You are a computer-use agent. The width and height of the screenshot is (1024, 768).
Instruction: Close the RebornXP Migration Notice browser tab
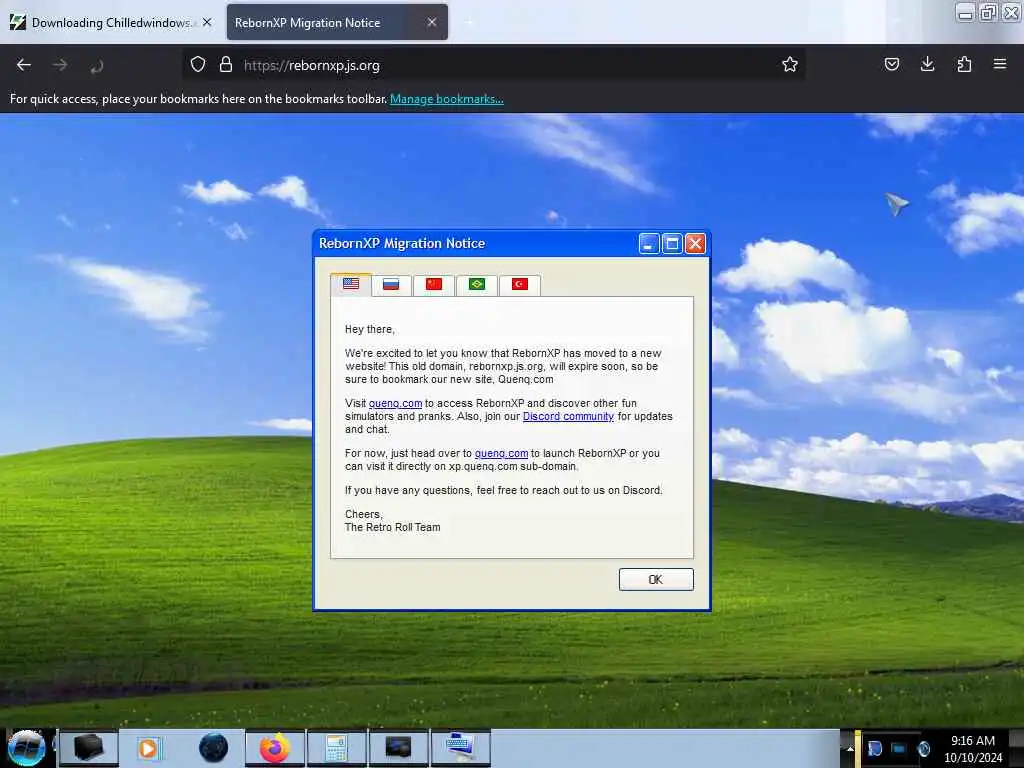pyautogui.click(x=432, y=22)
